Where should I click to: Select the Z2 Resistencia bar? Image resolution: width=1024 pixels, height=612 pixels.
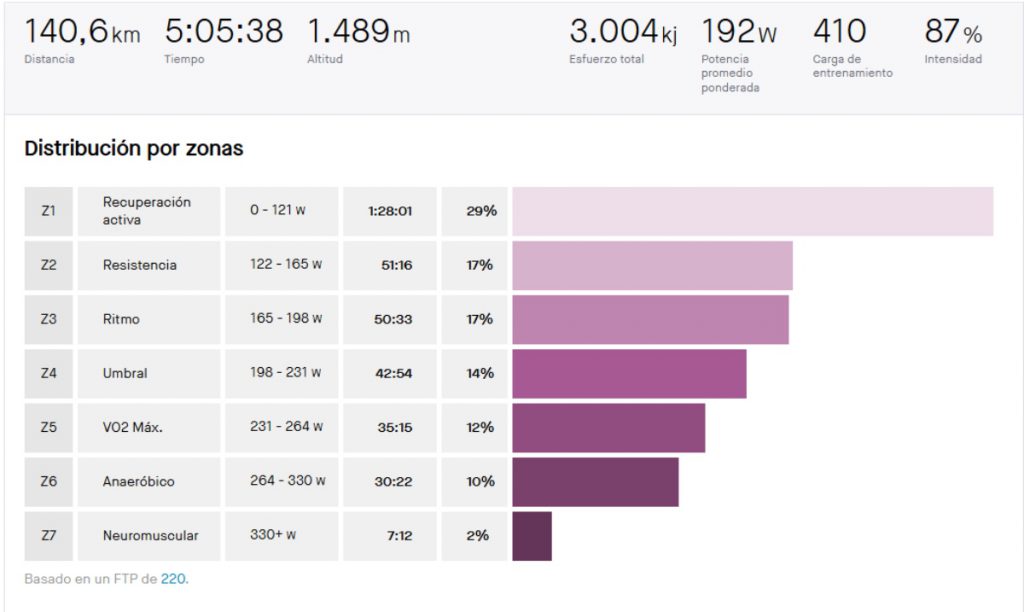[x=652, y=265]
